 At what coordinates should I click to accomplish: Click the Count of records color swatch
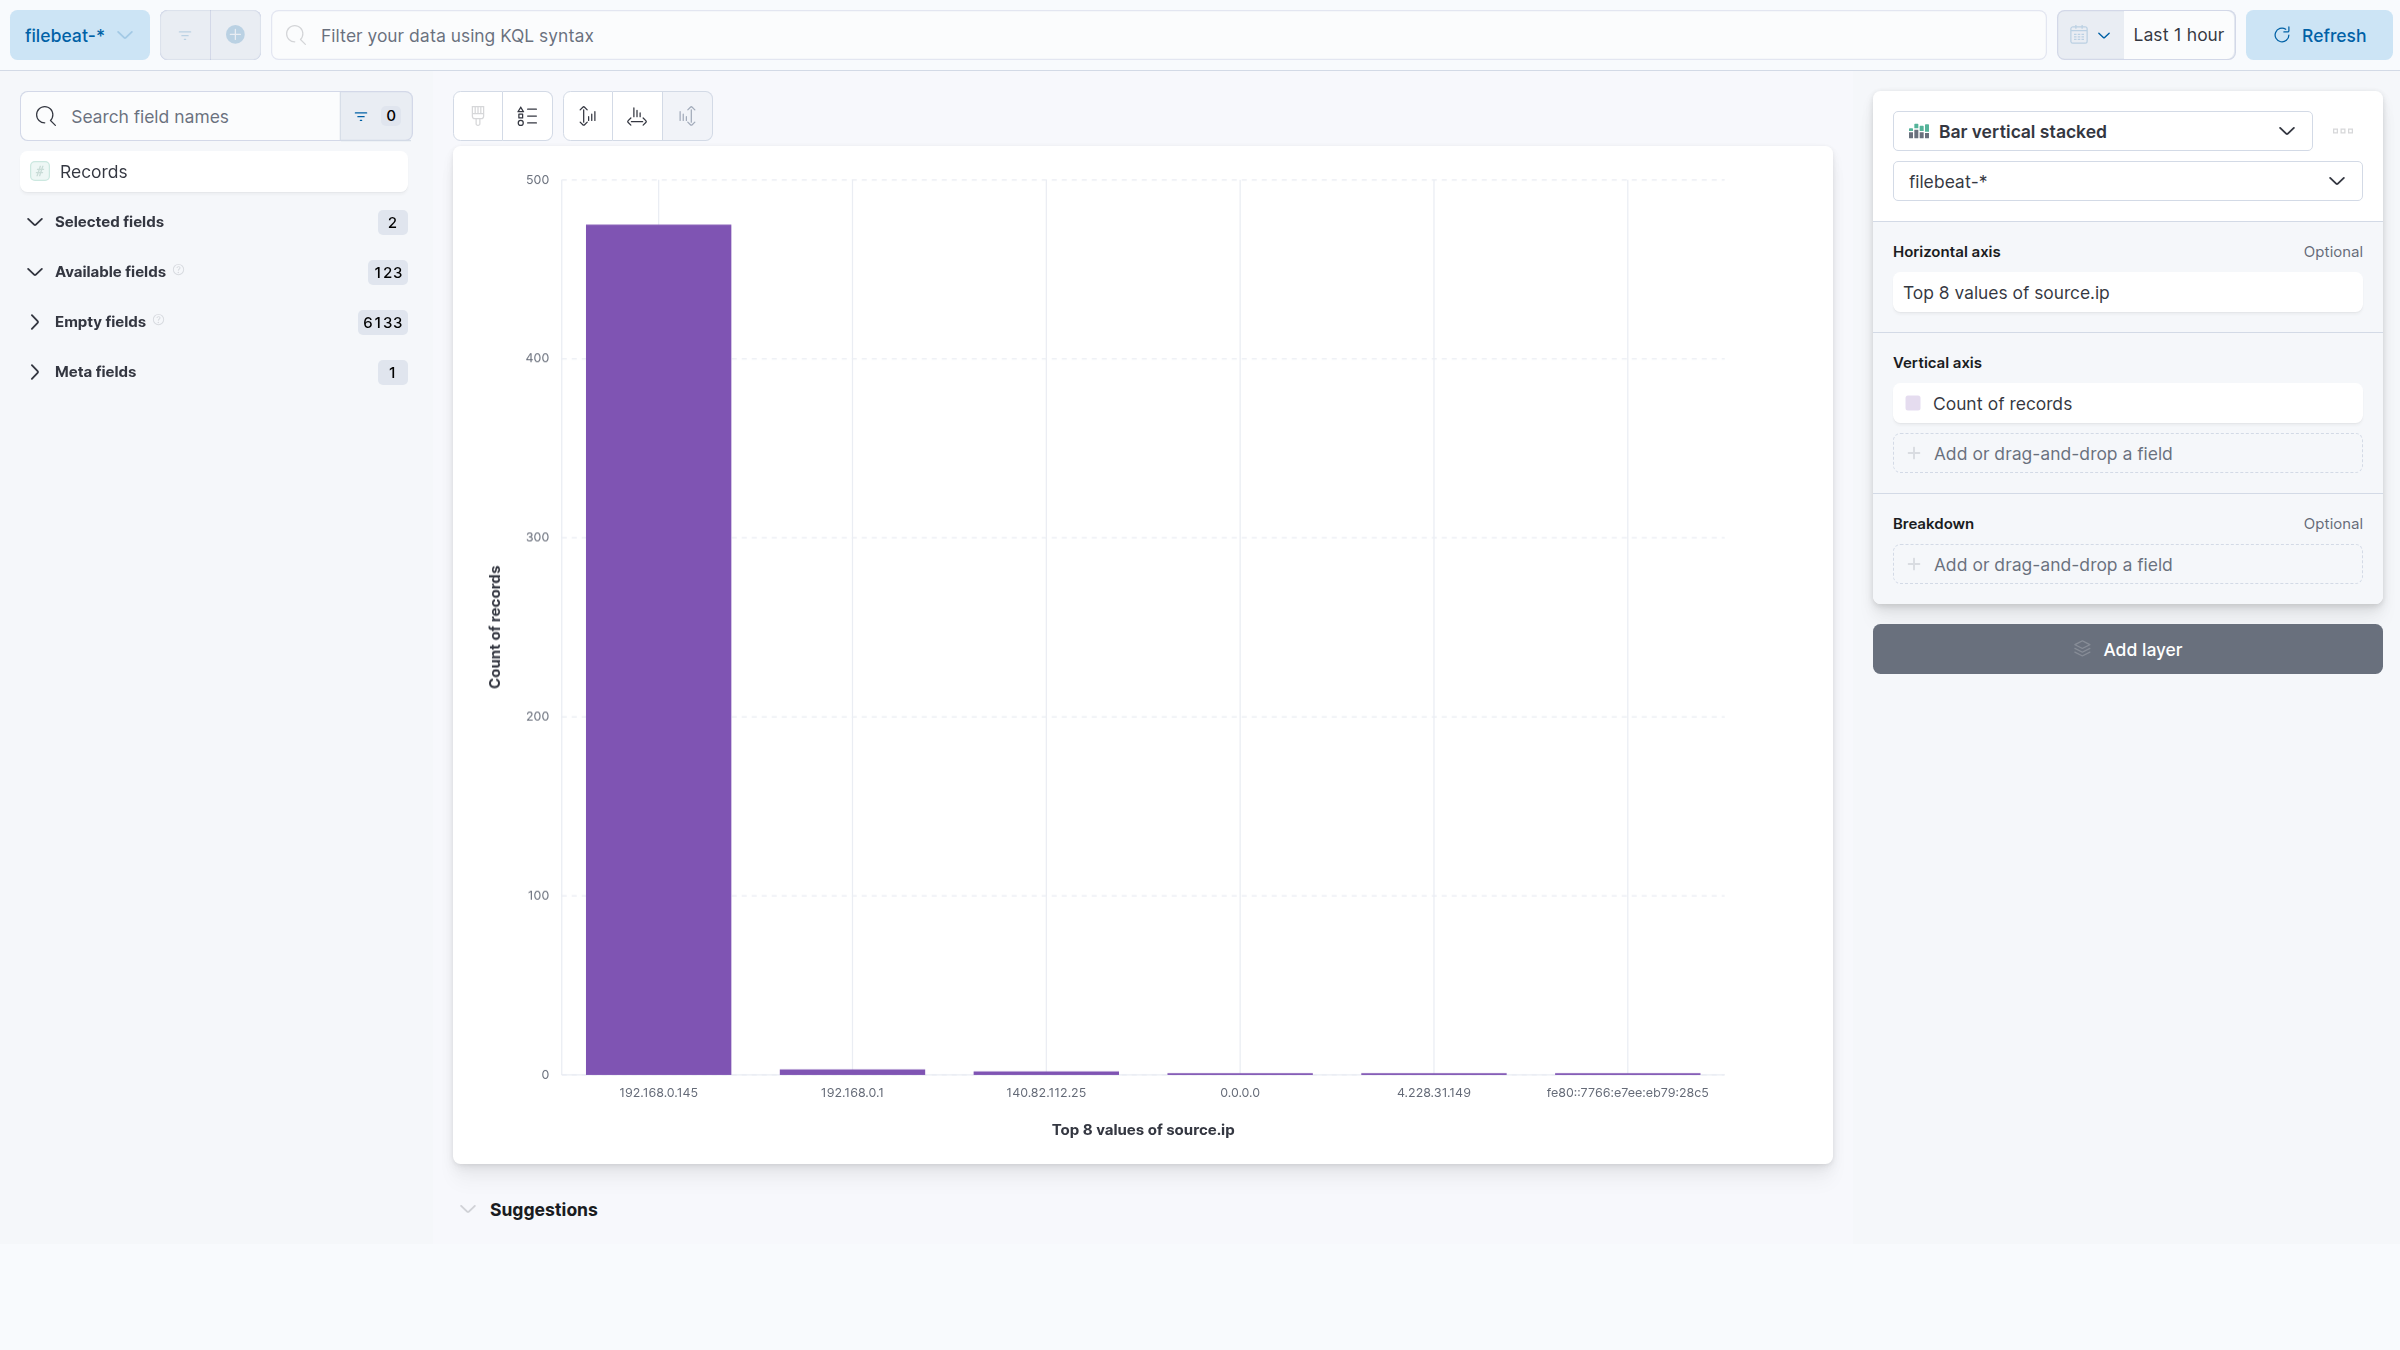coord(1913,403)
